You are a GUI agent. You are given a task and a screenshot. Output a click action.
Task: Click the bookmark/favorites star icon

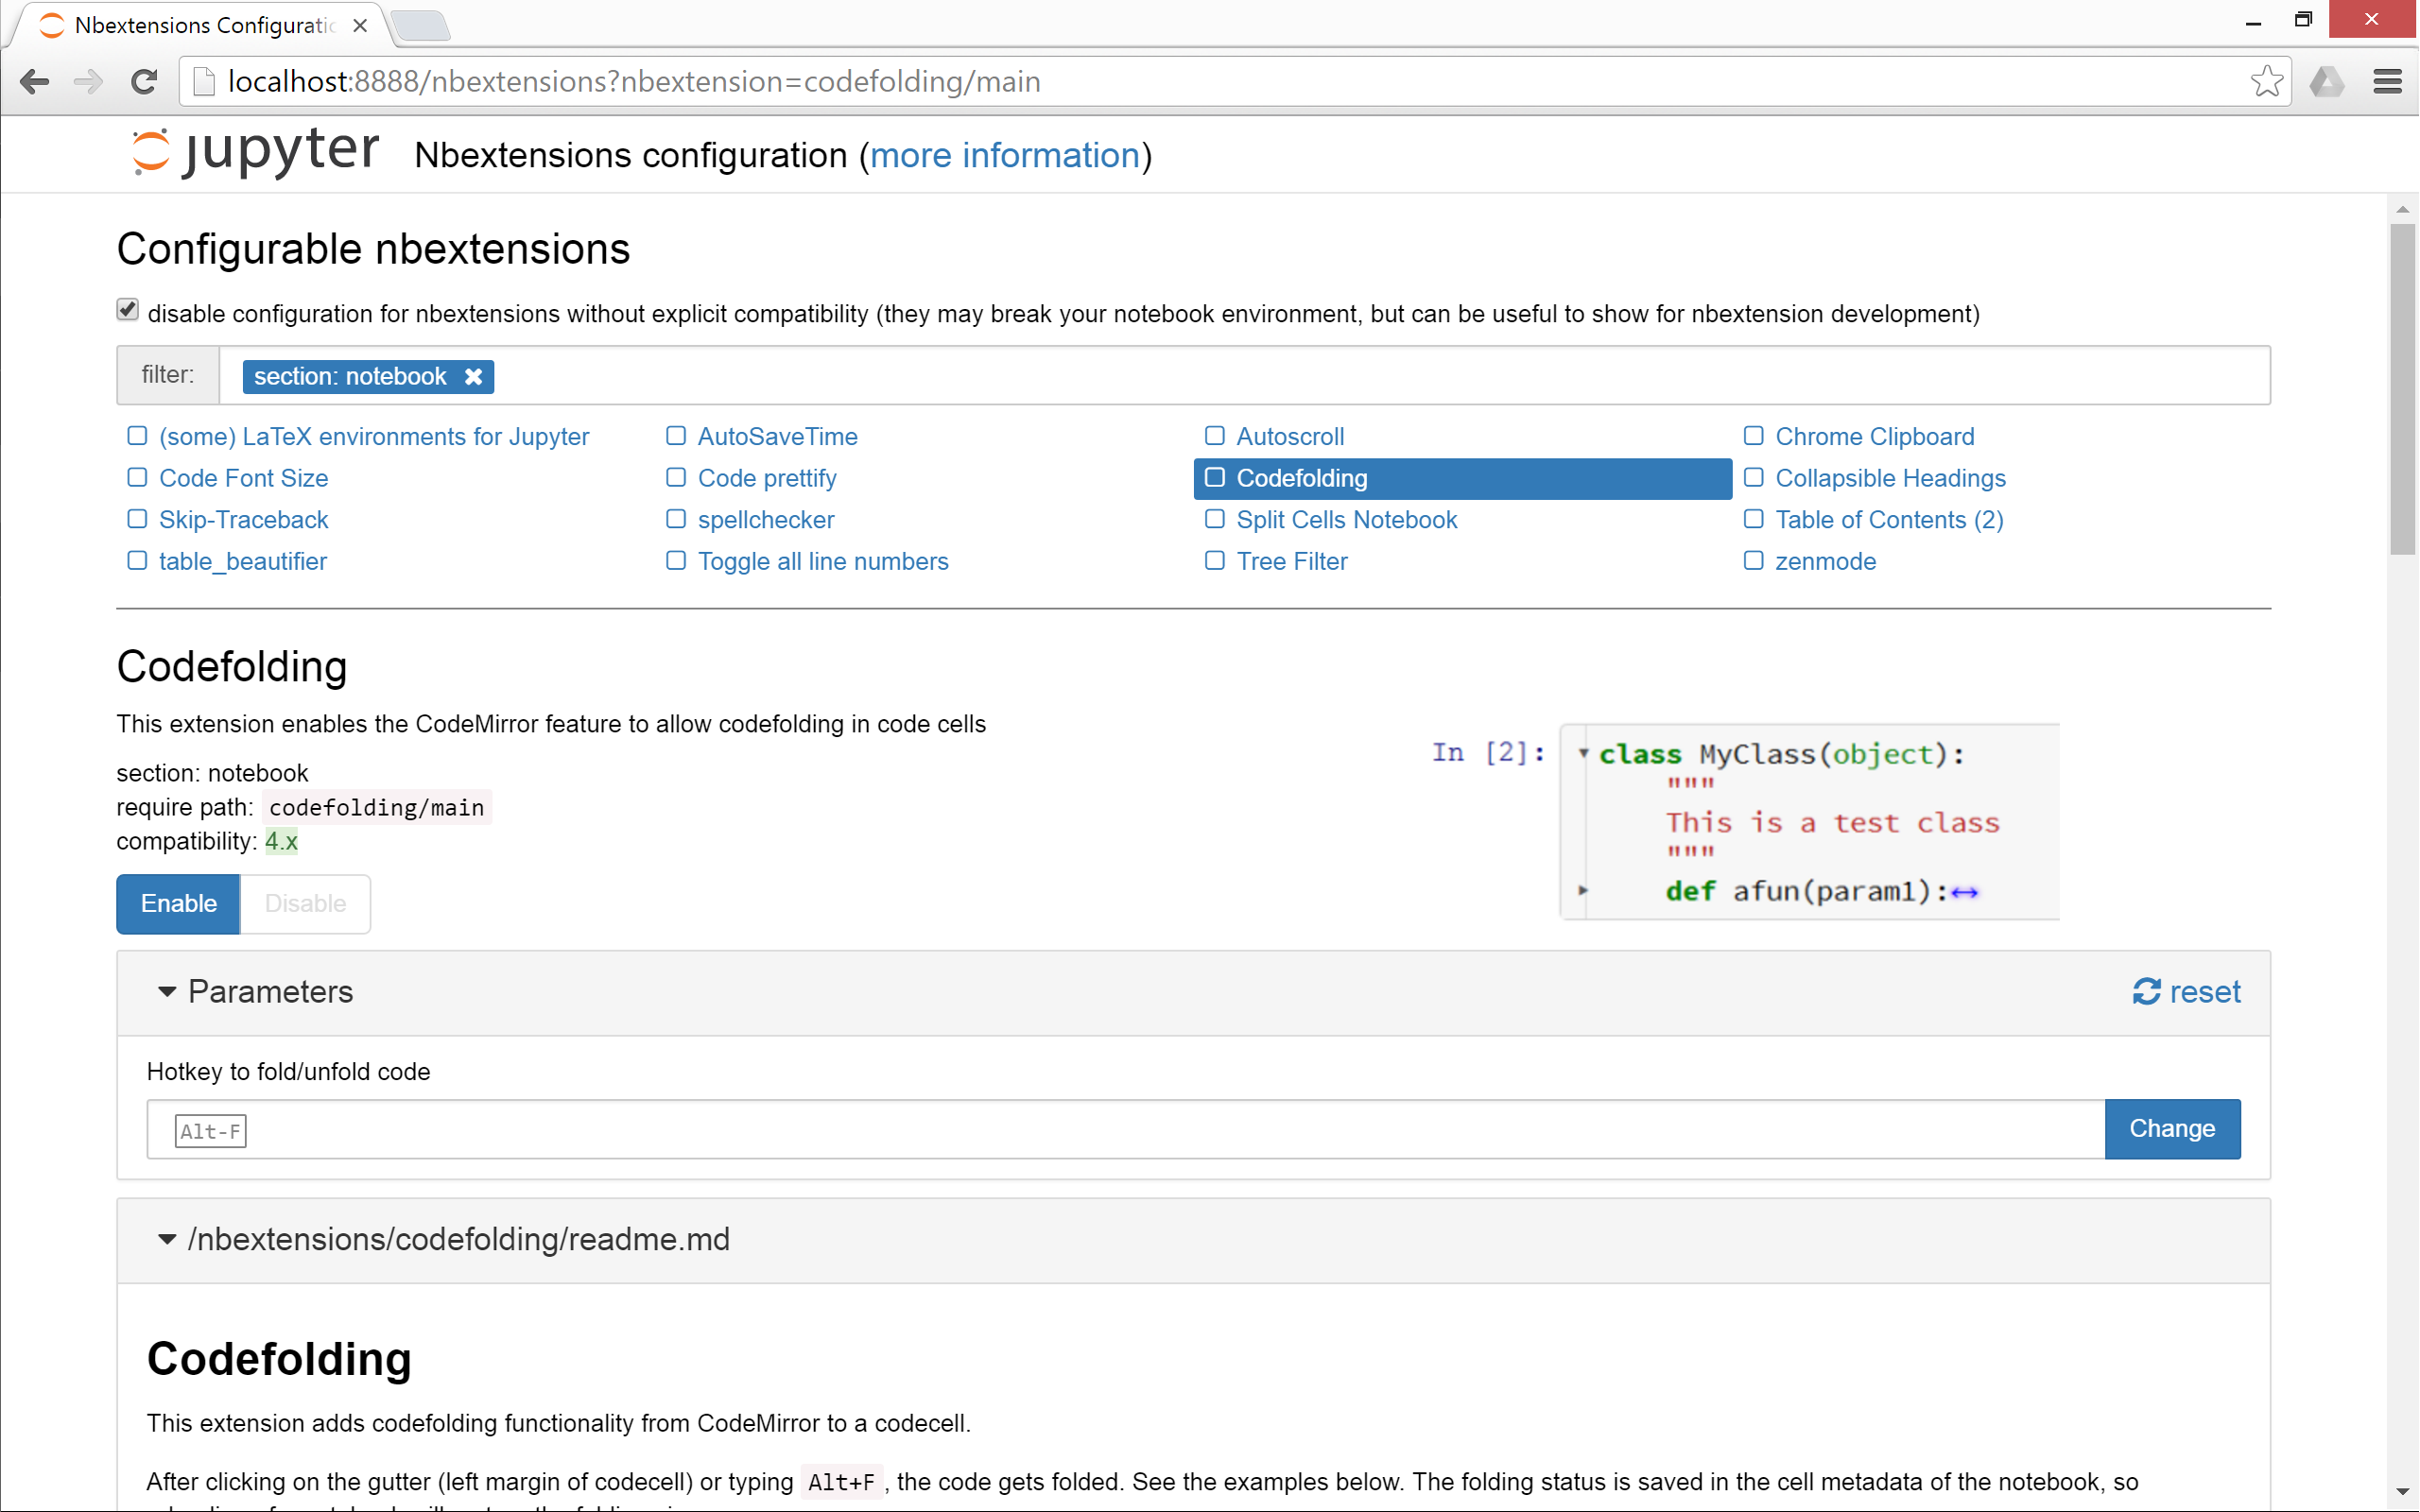(x=2265, y=82)
